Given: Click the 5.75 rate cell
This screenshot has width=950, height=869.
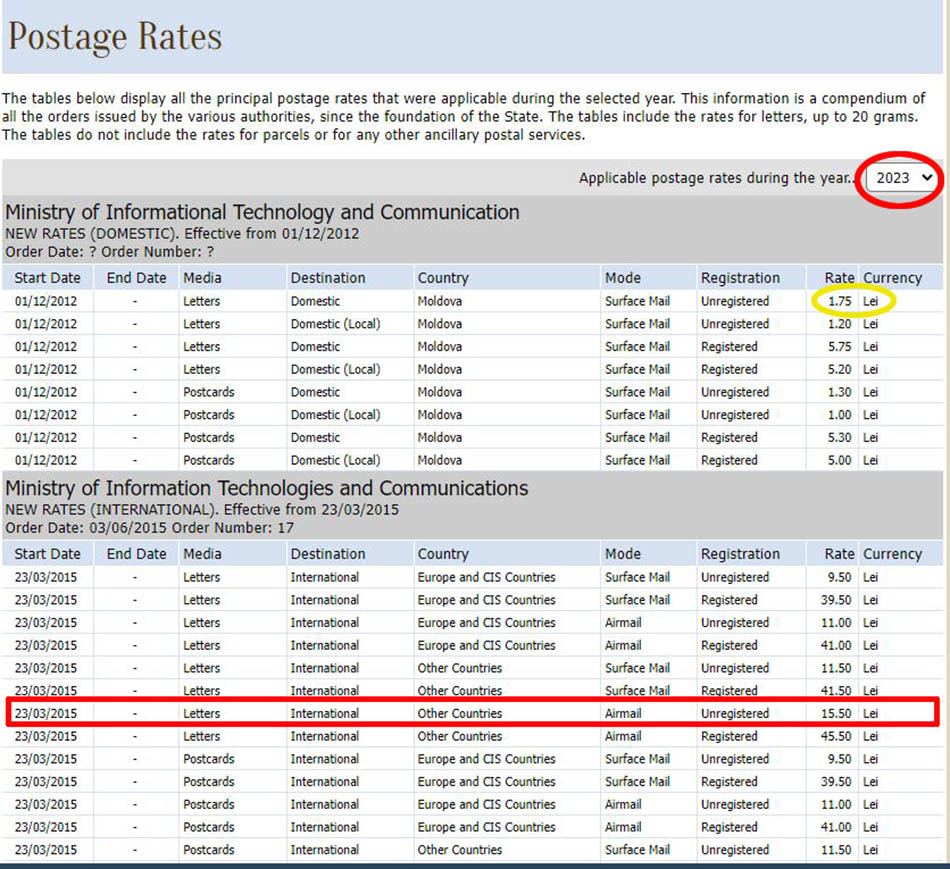Looking at the screenshot, I should 840,347.
